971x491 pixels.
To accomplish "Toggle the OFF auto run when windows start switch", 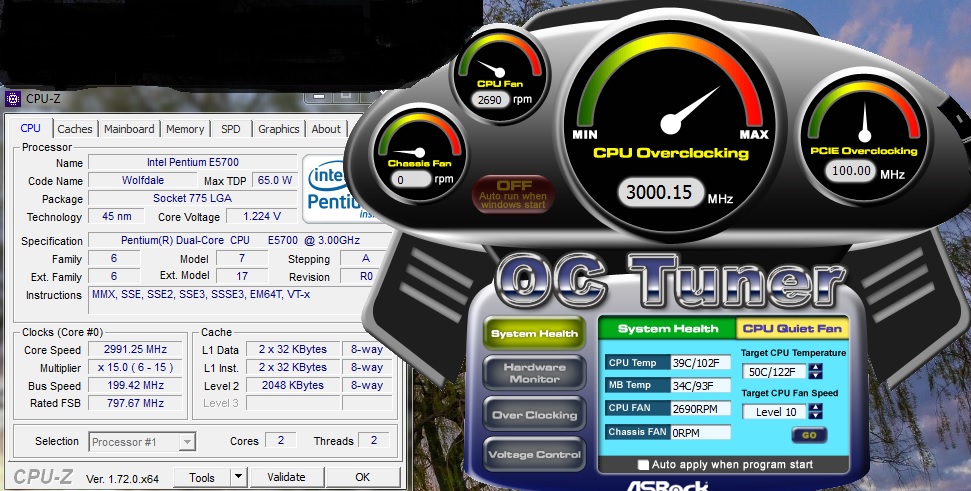I will tap(513, 194).
